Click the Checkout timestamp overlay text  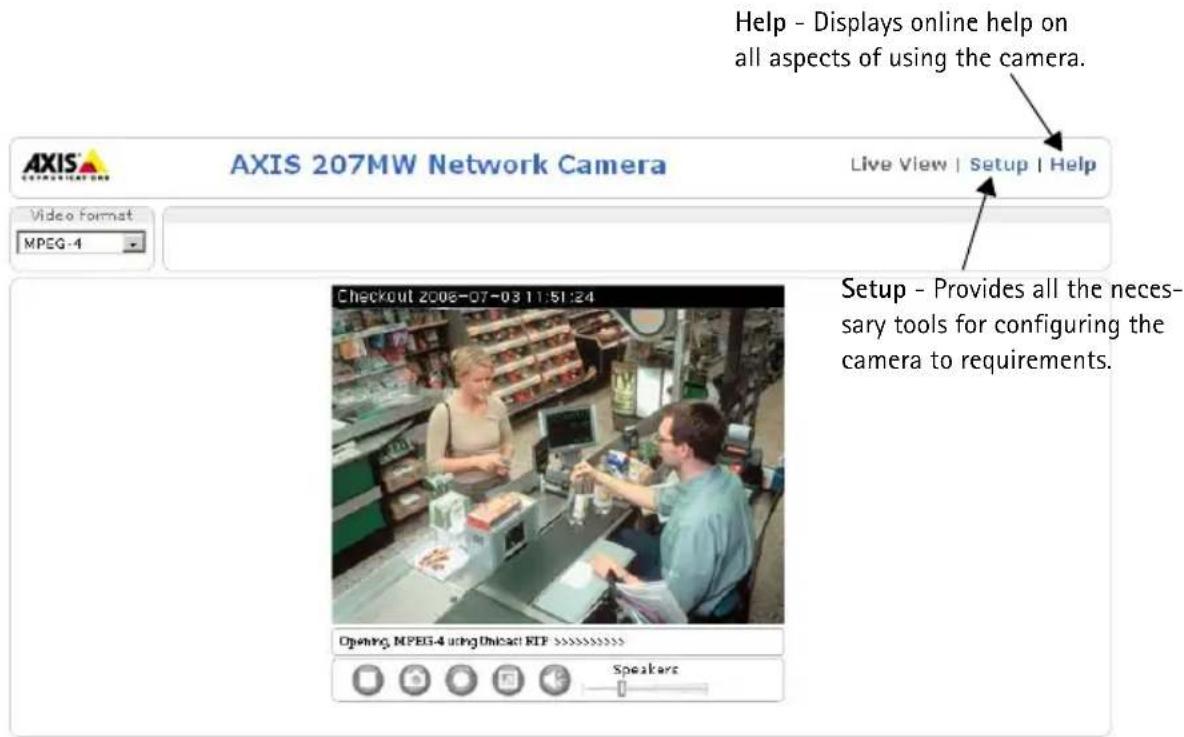(x=465, y=296)
